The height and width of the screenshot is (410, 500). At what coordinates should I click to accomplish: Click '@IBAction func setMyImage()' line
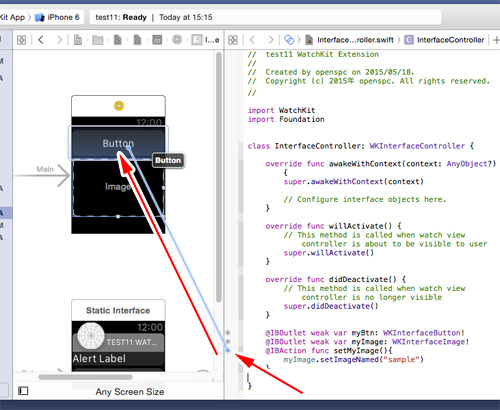tap(329, 351)
